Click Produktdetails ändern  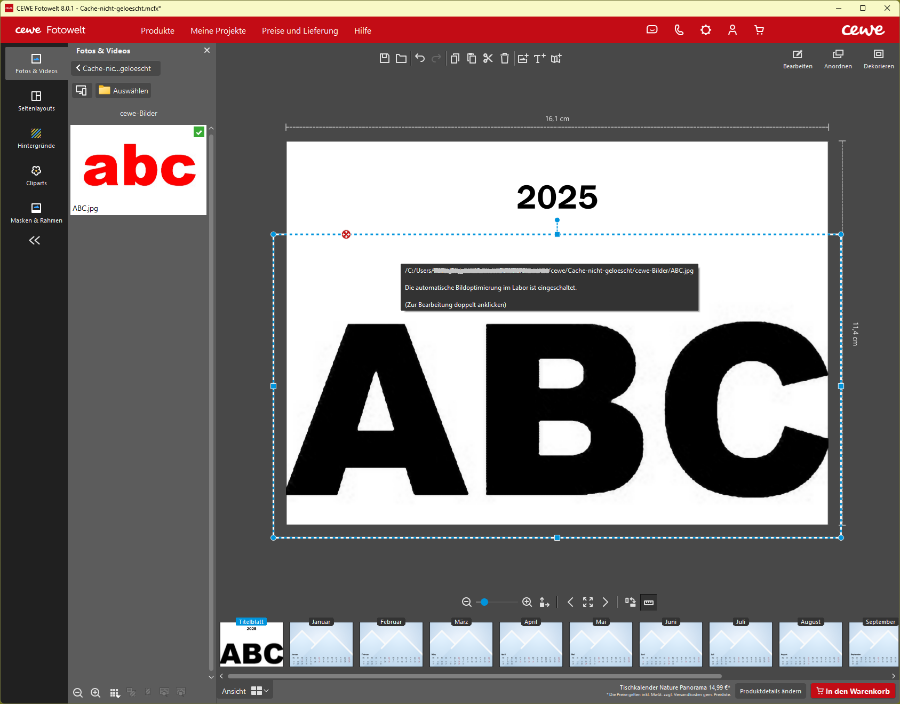770,691
